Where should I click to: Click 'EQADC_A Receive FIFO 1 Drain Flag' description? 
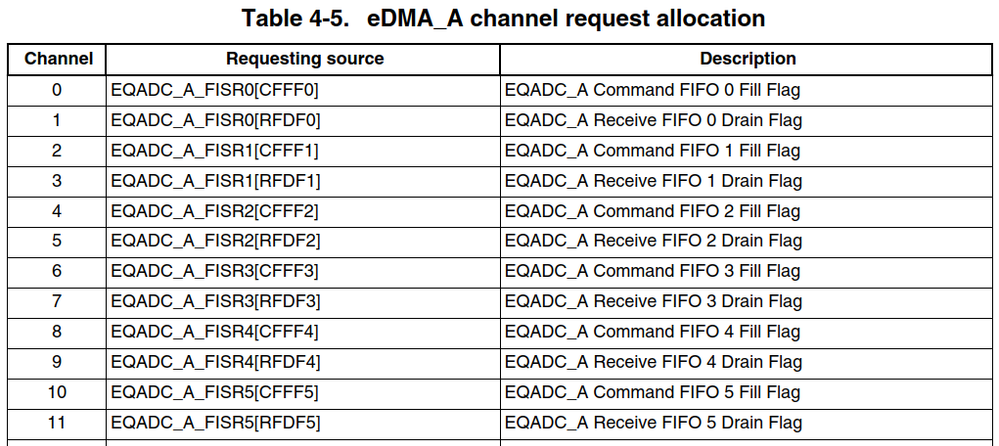[653, 181]
